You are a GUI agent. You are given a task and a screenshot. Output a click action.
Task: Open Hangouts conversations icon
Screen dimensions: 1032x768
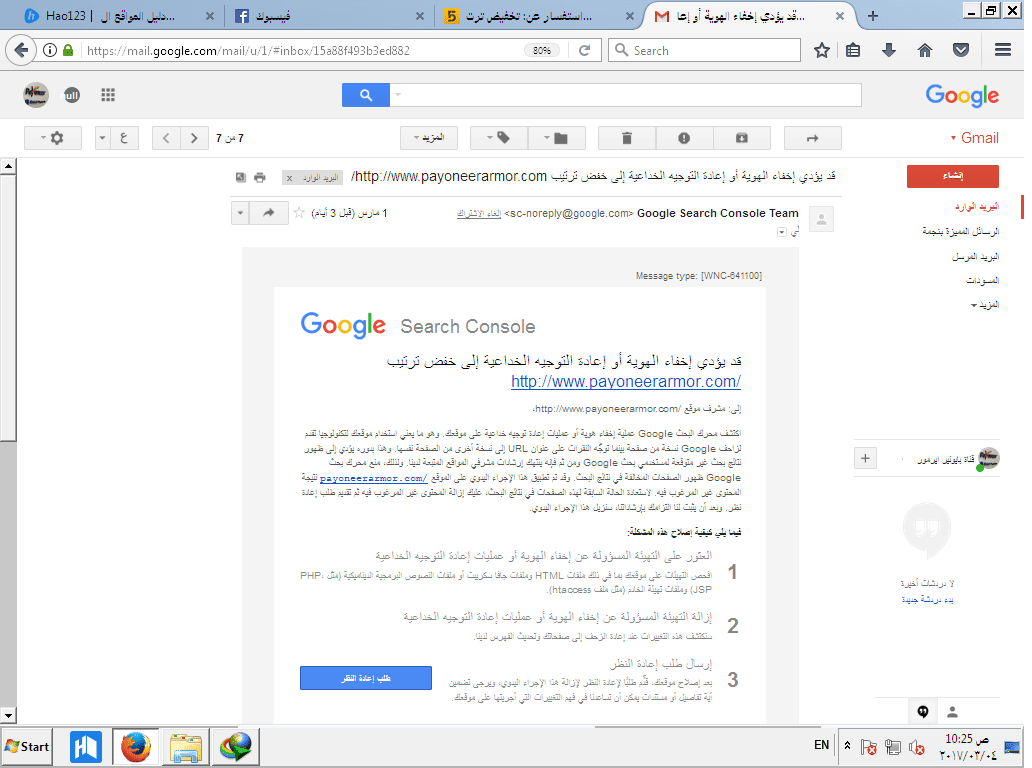click(x=923, y=711)
